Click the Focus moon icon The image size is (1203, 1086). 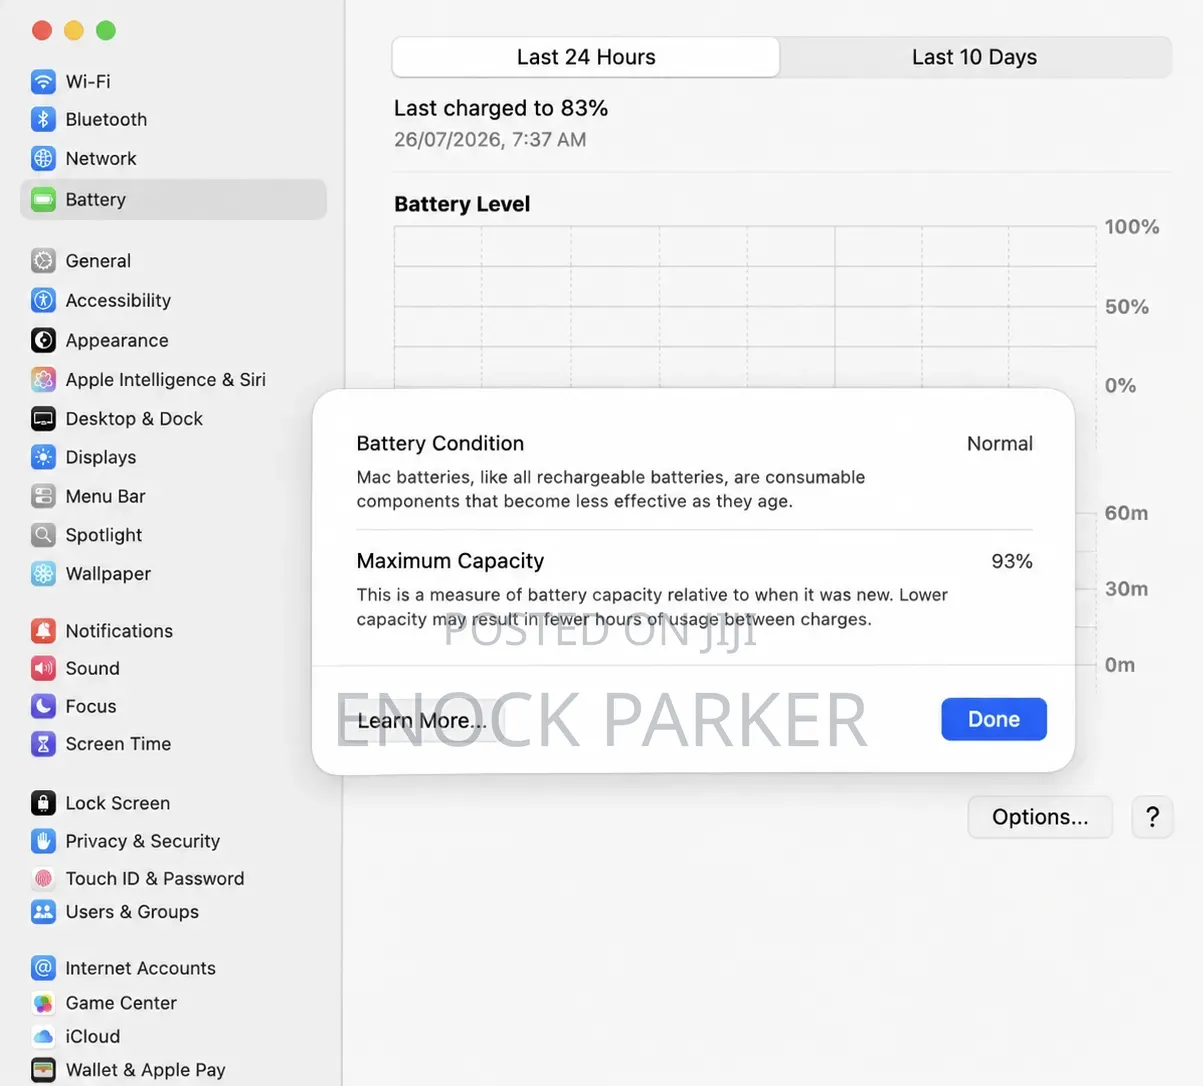coord(43,706)
